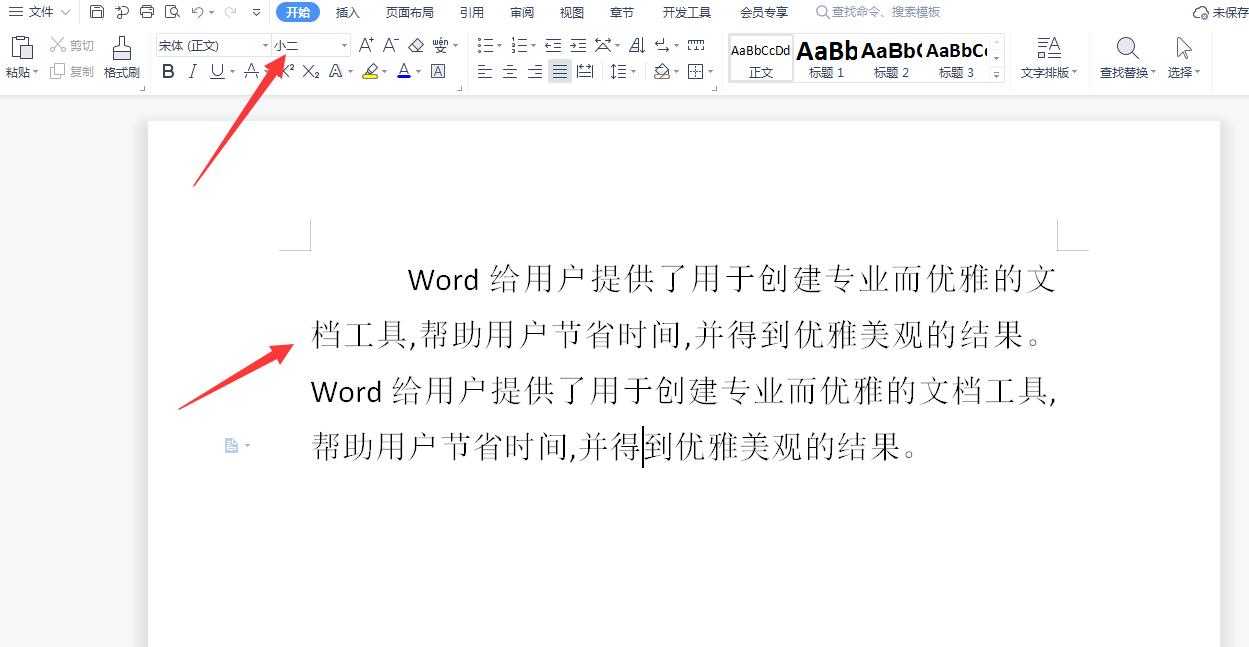
Task: Open the borders dropdown
Action: tap(711, 72)
